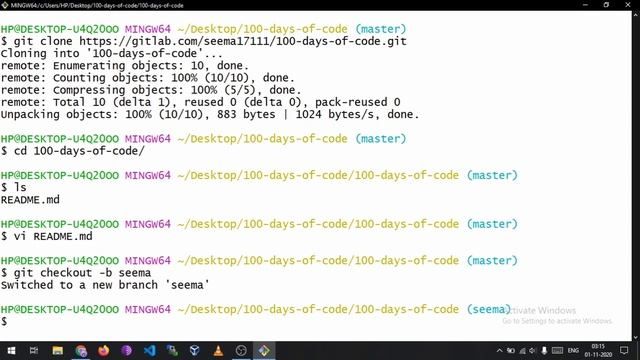Screen dimensions: 640x360
Task: Click the MINGW64 window title text
Action: [x=97, y=5]
